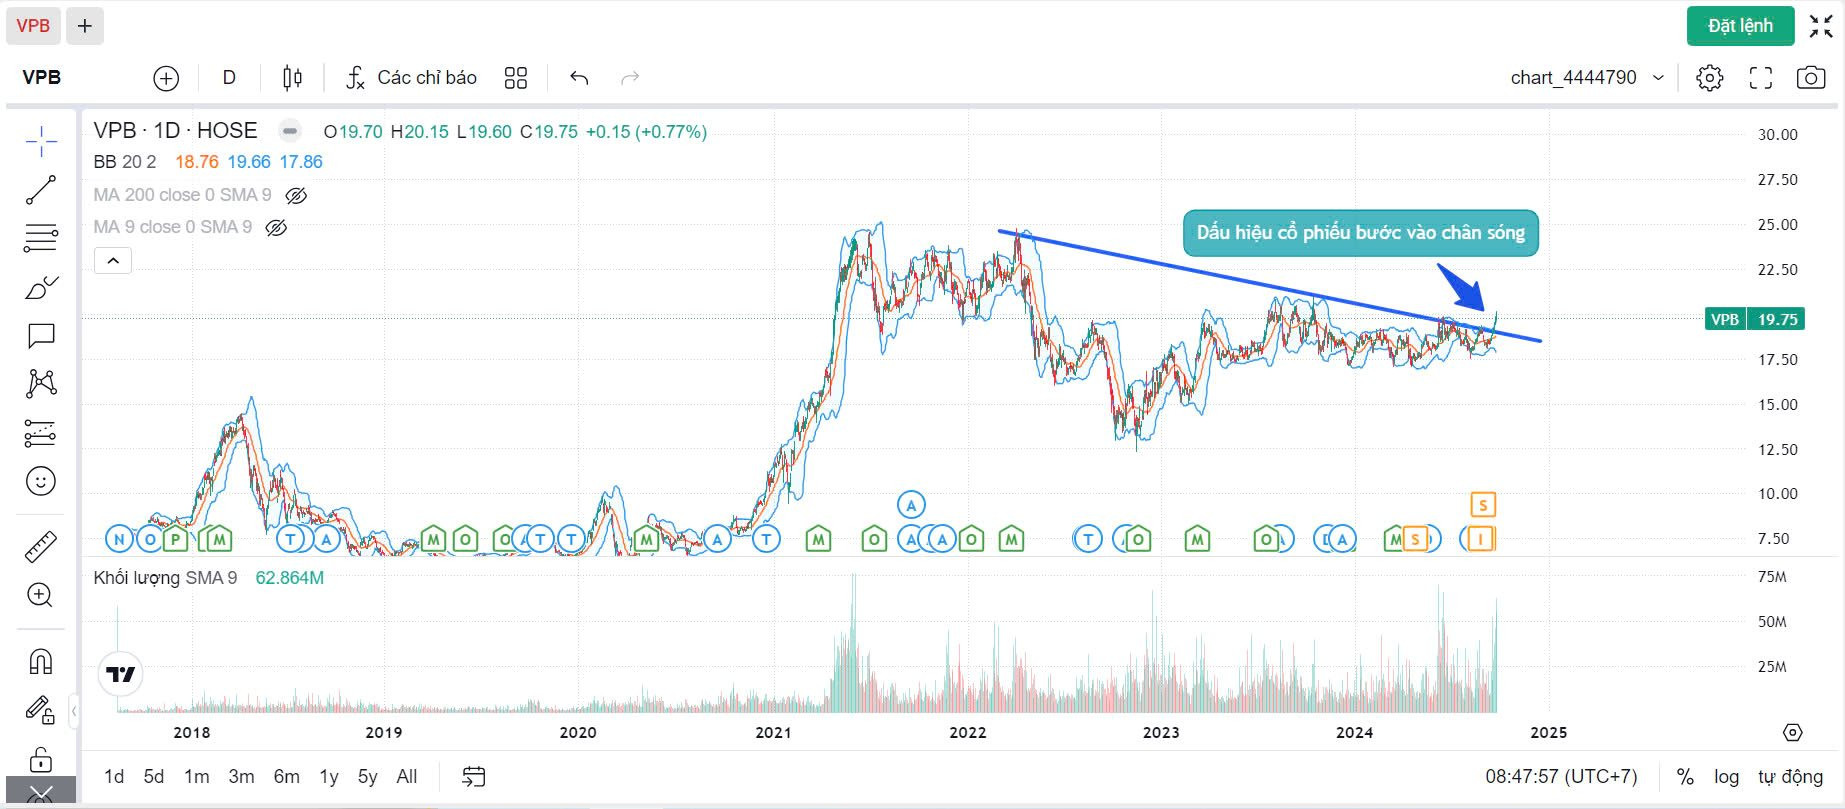Click the add symbol compare plus icon

click(166, 78)
